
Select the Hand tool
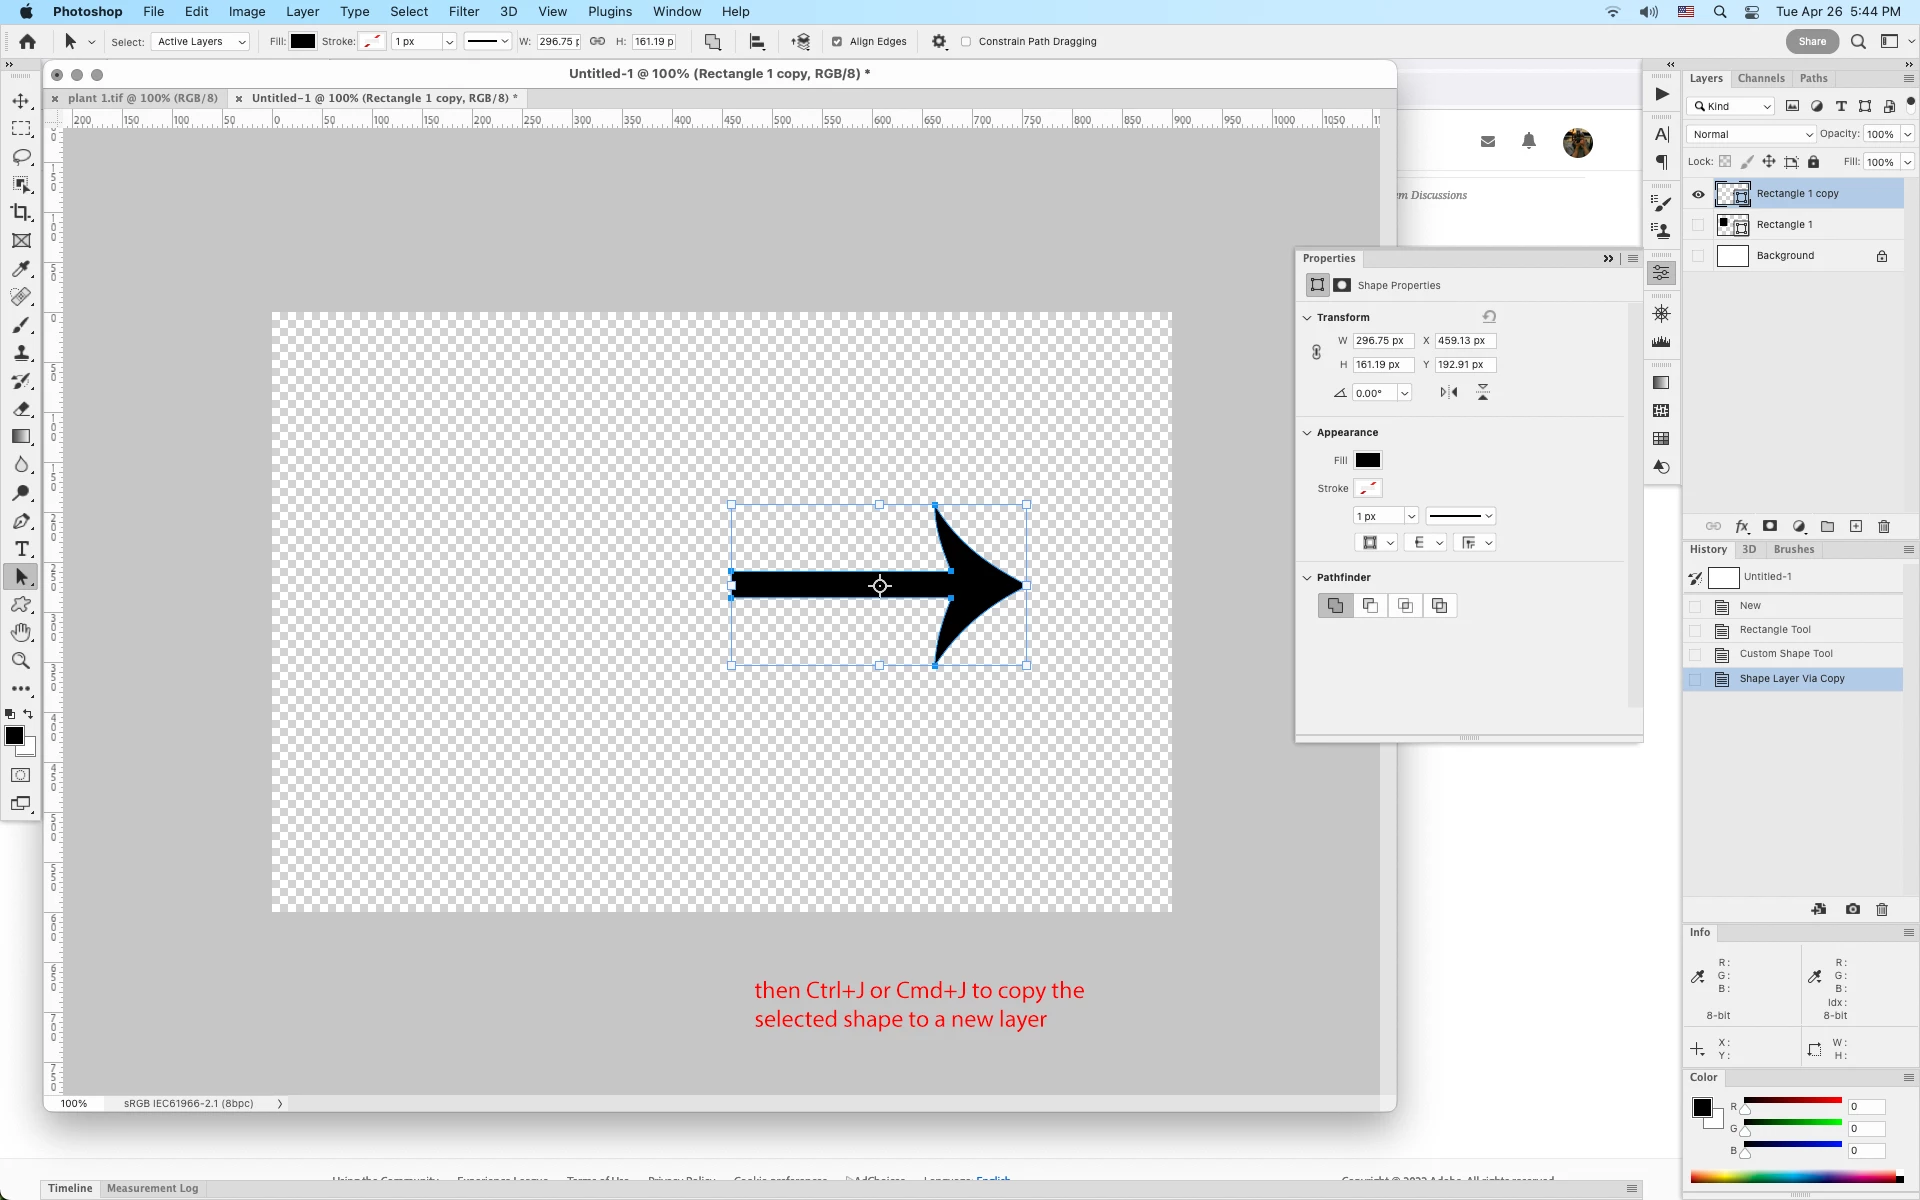tap(21, 633)
